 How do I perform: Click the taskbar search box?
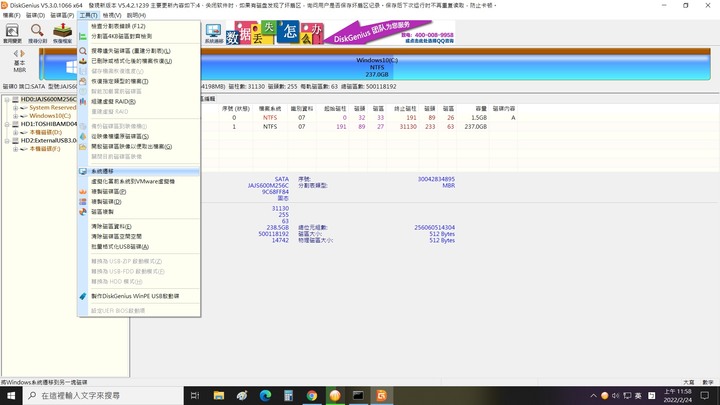[x=103, y=395]
